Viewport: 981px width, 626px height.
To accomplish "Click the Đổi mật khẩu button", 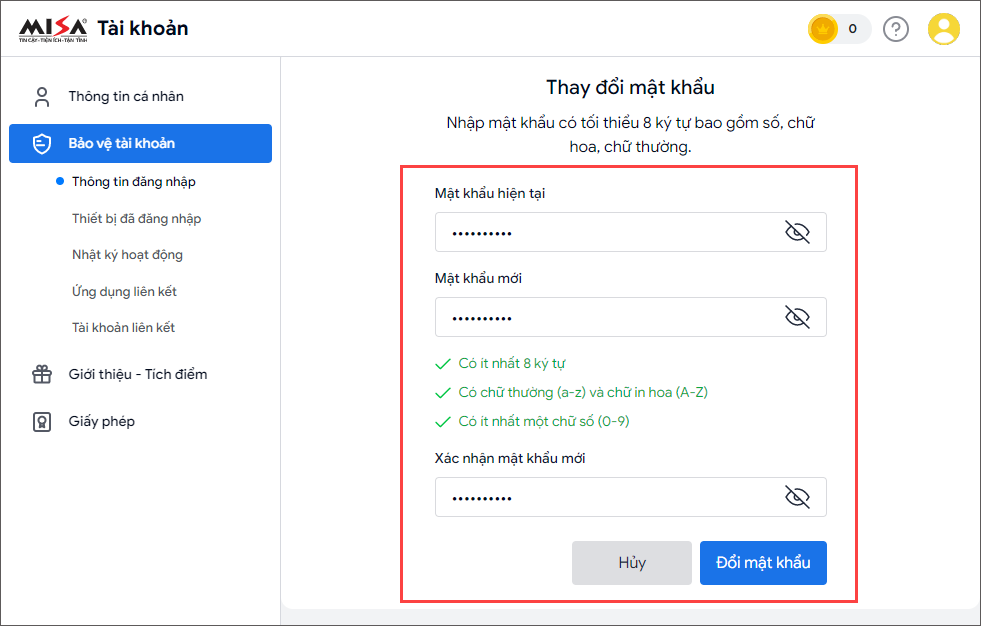I will pyautogui.click(x=763, y=563).
